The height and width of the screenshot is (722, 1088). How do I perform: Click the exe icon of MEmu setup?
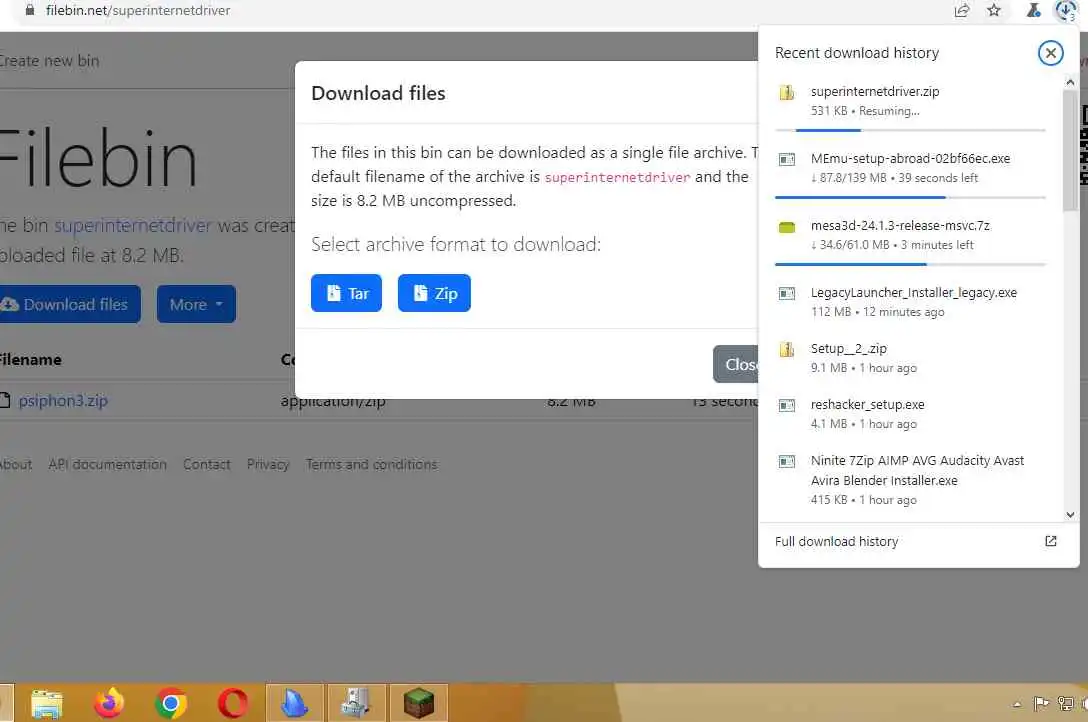pyautogui.click(x=786, y=160)
